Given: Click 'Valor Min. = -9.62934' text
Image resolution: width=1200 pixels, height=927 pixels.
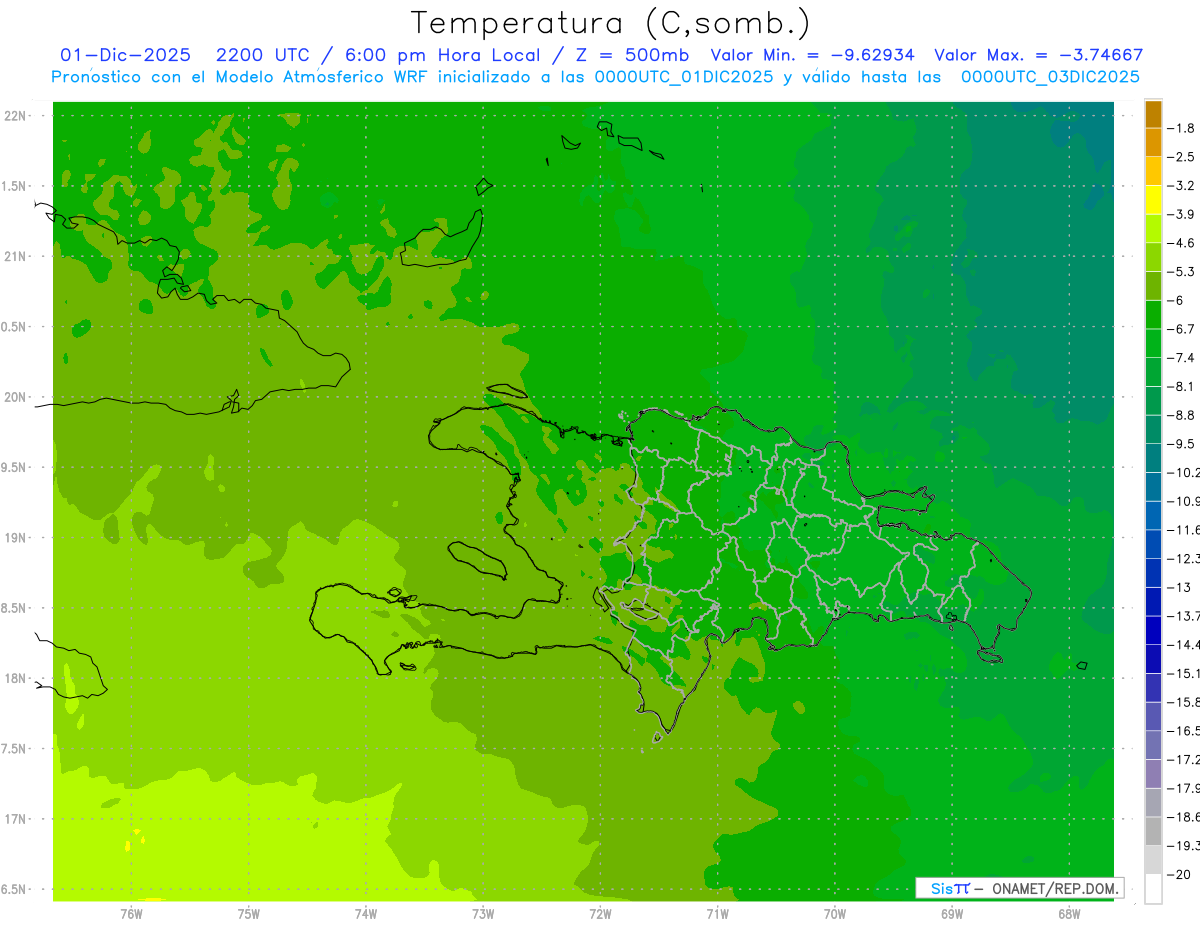Looking at the screenshot, I should point(814,55).
